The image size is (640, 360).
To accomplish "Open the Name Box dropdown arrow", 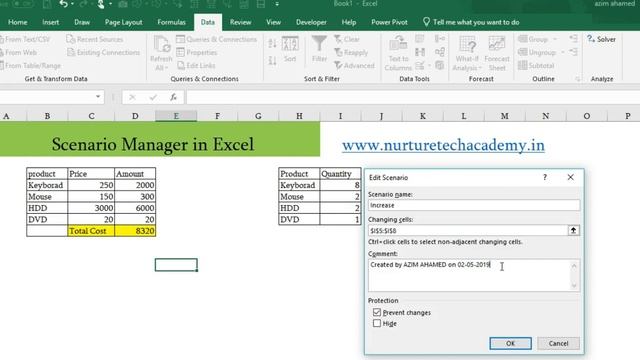I will pyautogui.click(x=98, y=97).
